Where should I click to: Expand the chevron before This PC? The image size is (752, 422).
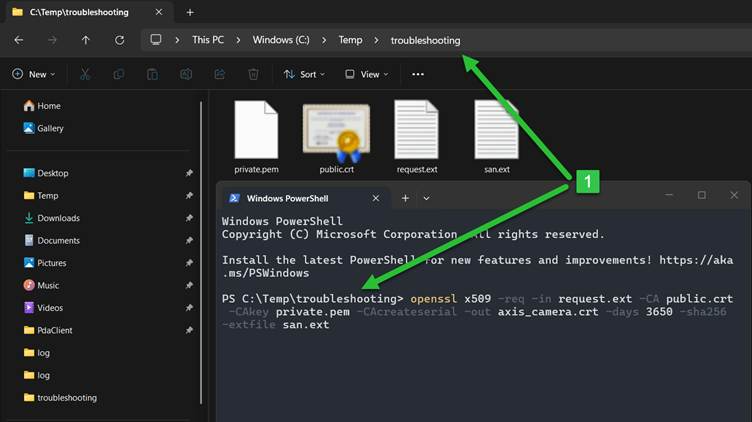(x=177, y=40)
